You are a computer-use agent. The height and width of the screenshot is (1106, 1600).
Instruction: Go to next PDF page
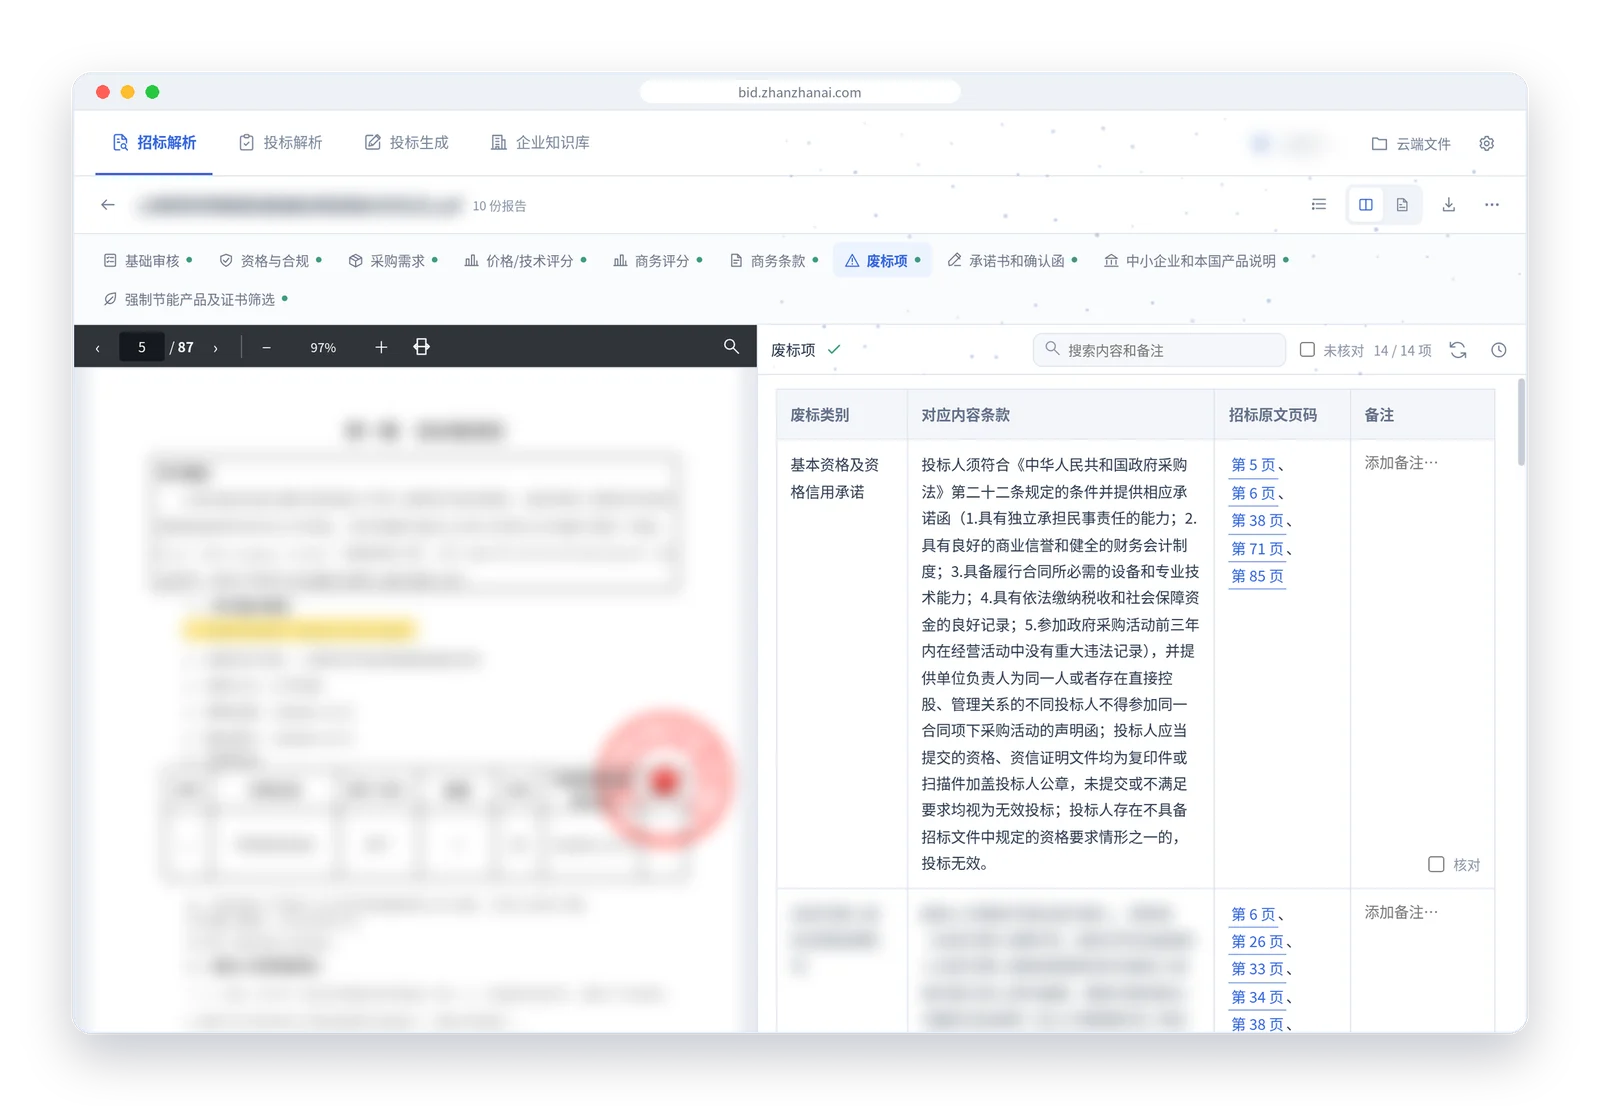pyautogui.click(x=215, y=348)
